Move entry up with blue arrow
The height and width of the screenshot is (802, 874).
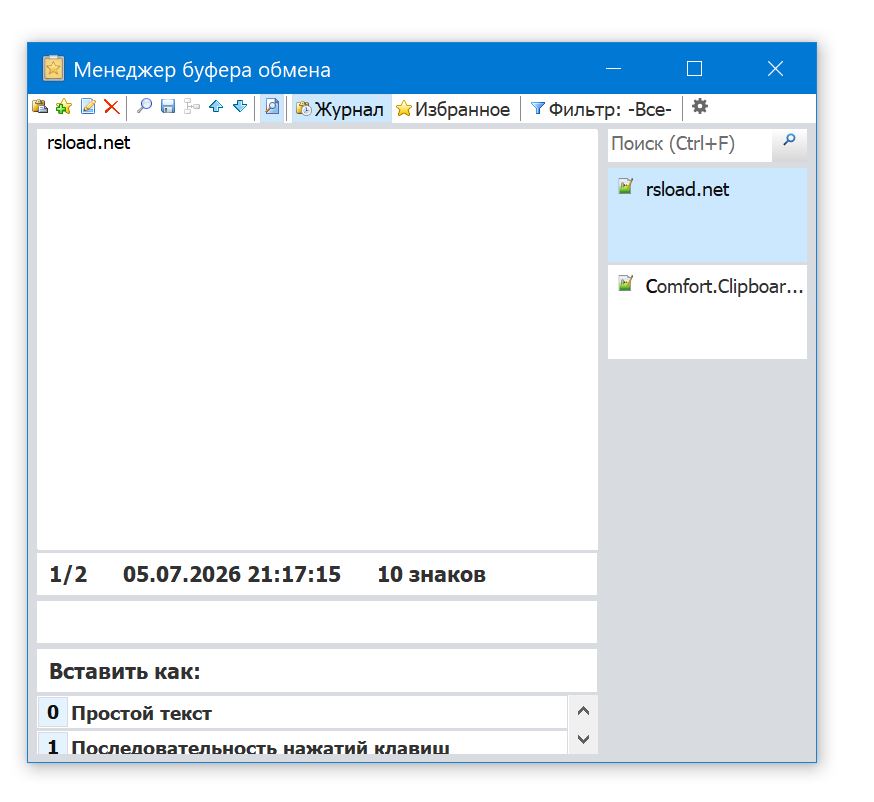pyautogui.click(x=216, y=106)
